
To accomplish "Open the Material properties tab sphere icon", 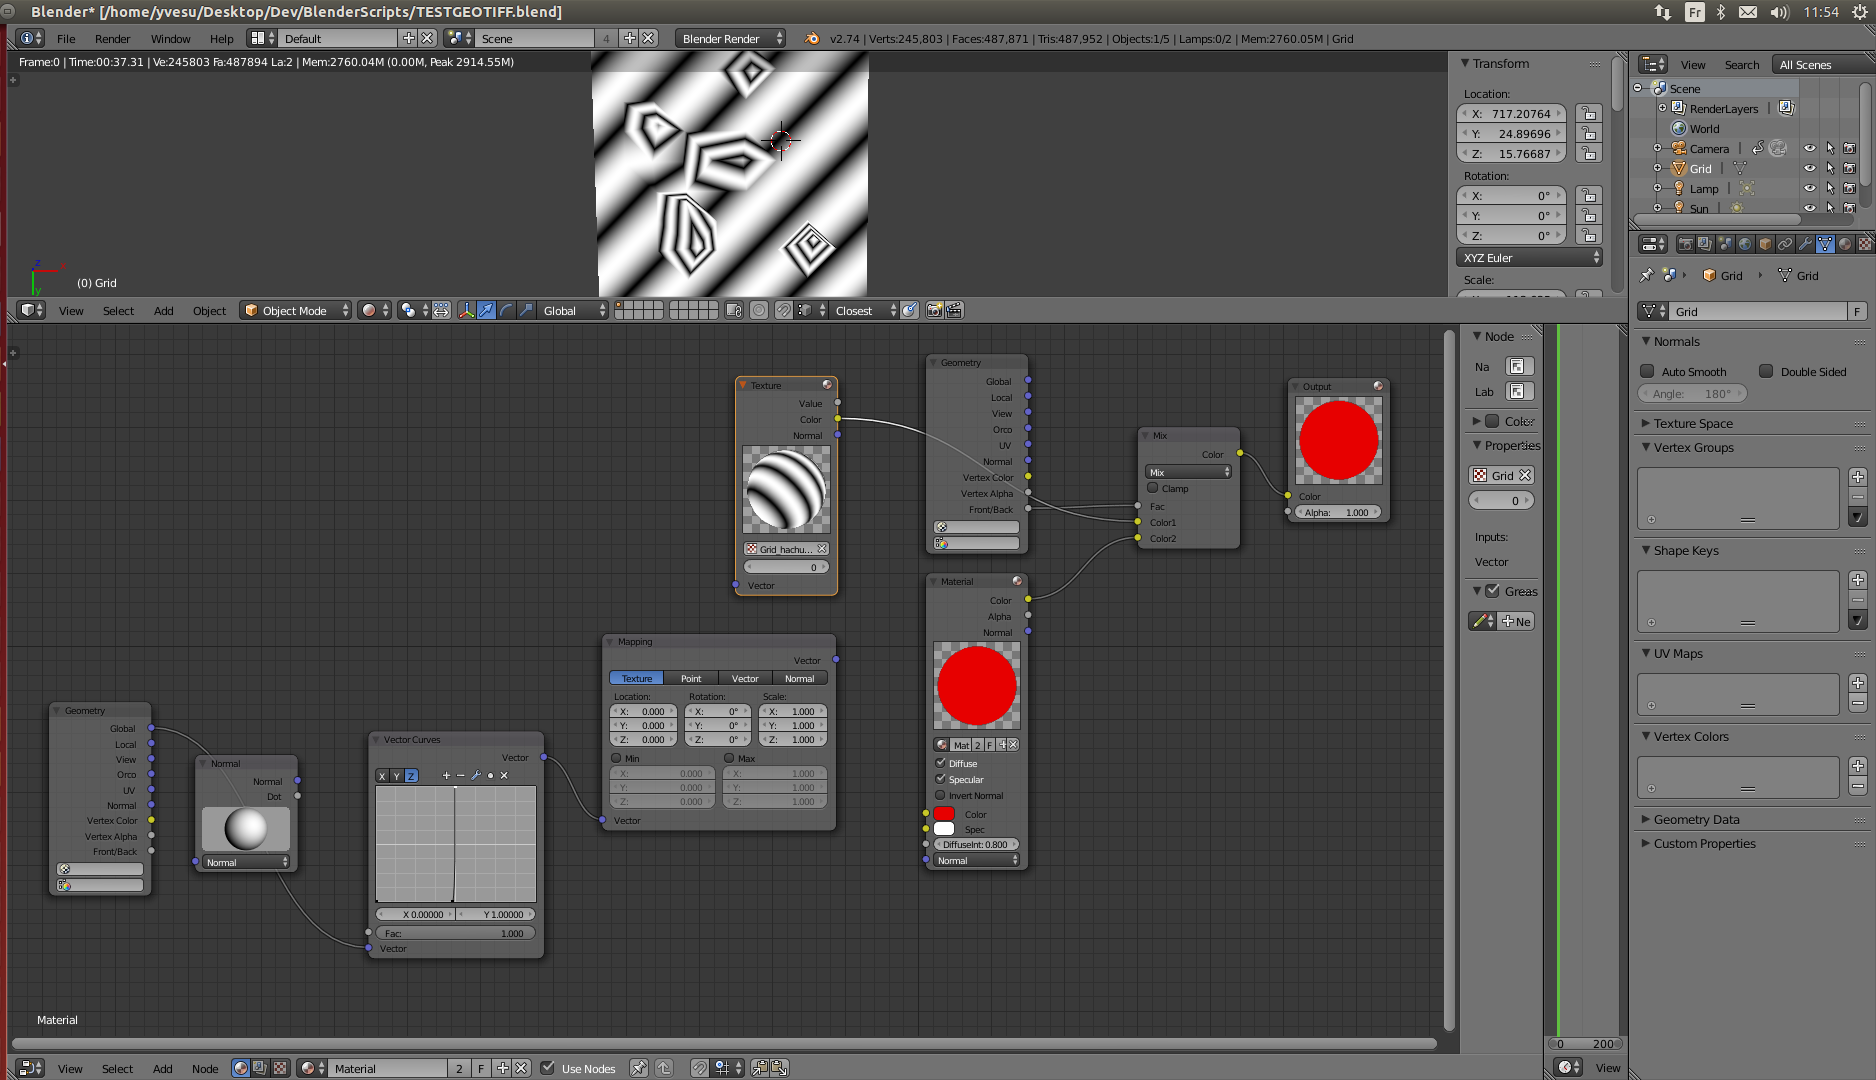I will [1845, 244].
